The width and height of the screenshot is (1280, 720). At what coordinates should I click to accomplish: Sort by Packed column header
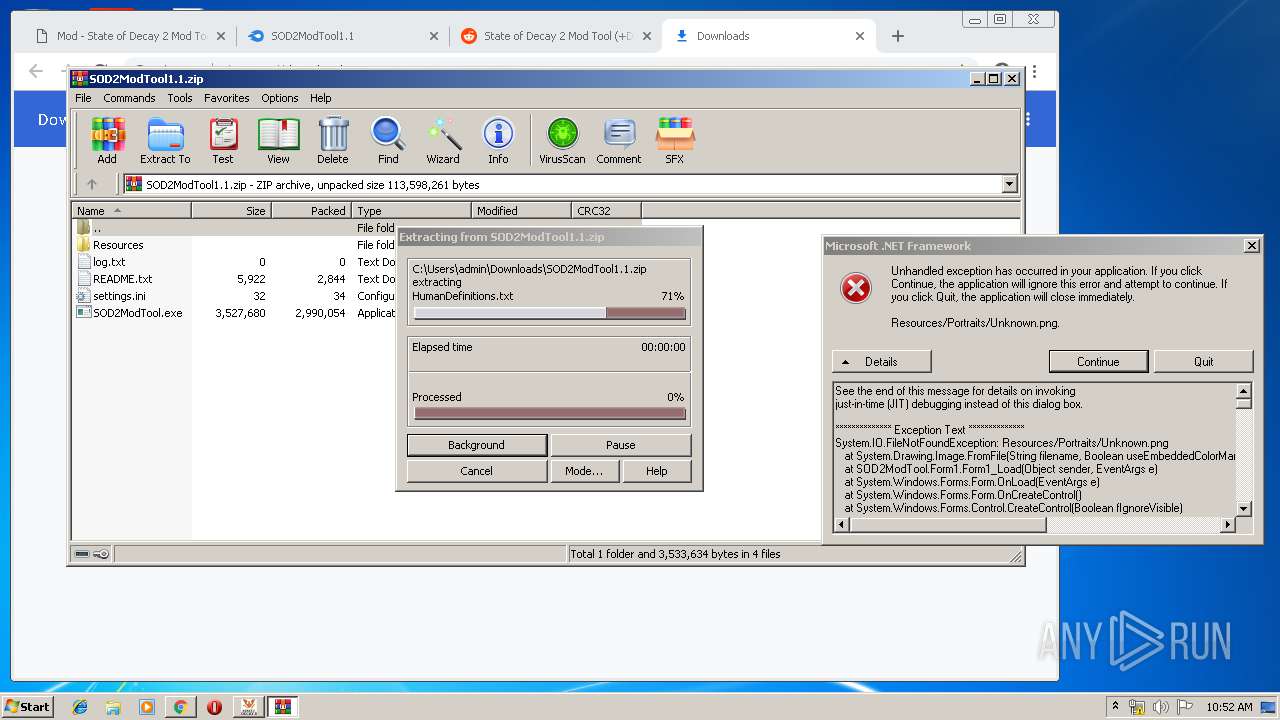pyautogui.click(x=311, y=210)
